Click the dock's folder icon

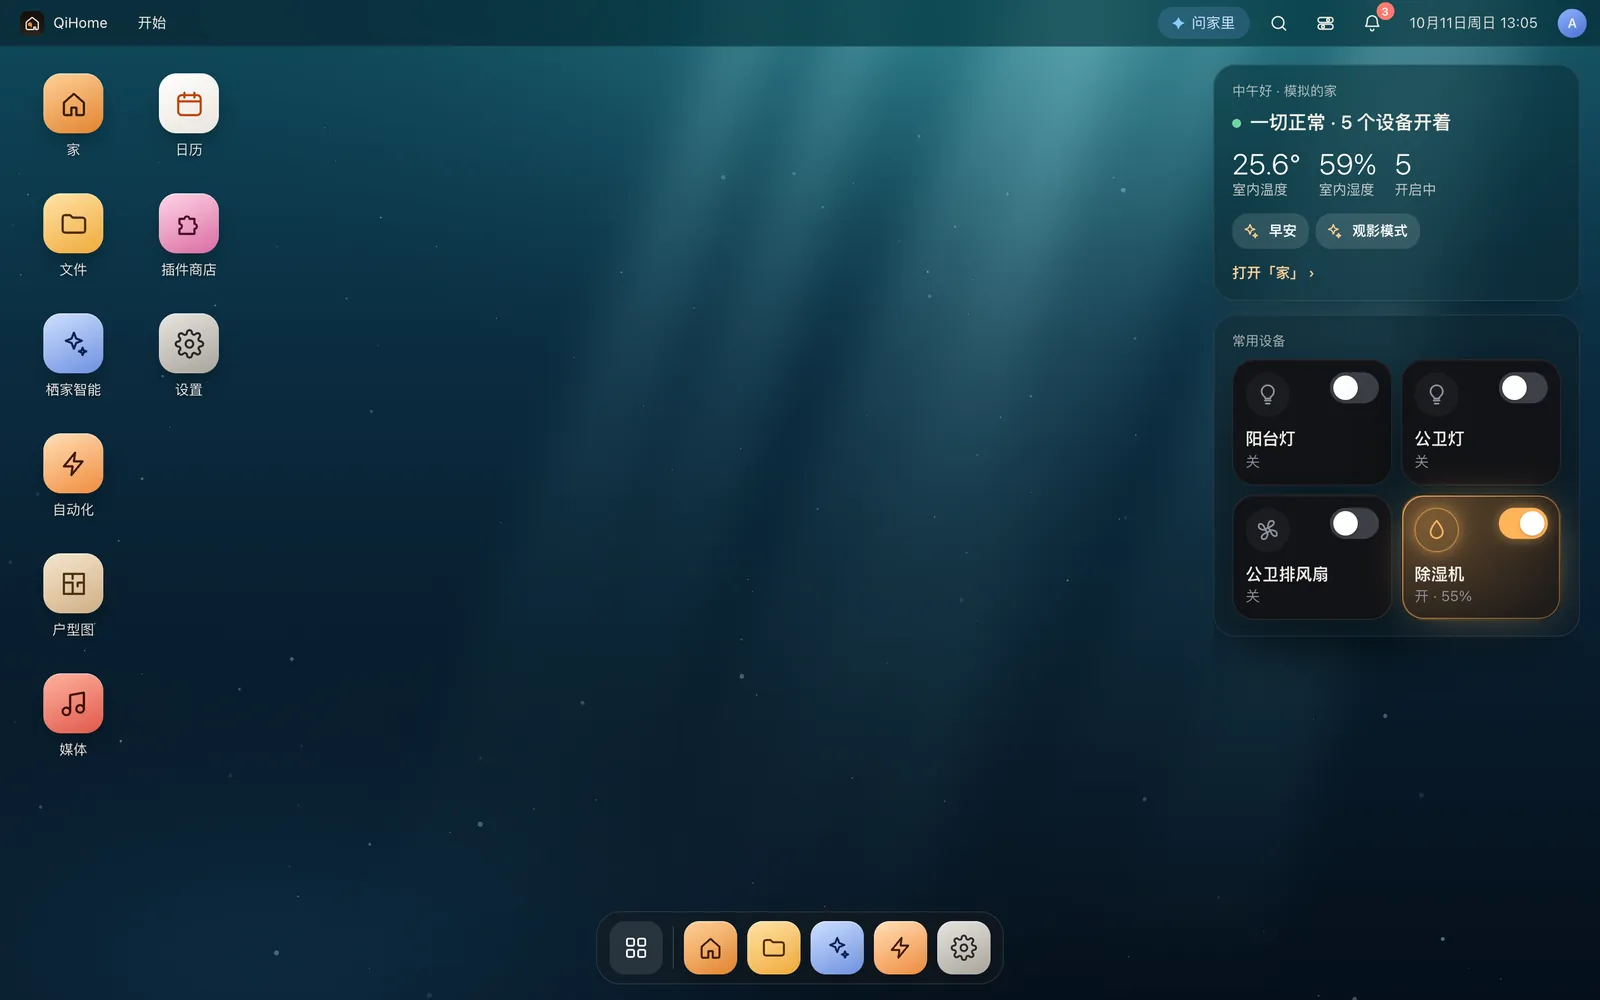pos(774,948)
